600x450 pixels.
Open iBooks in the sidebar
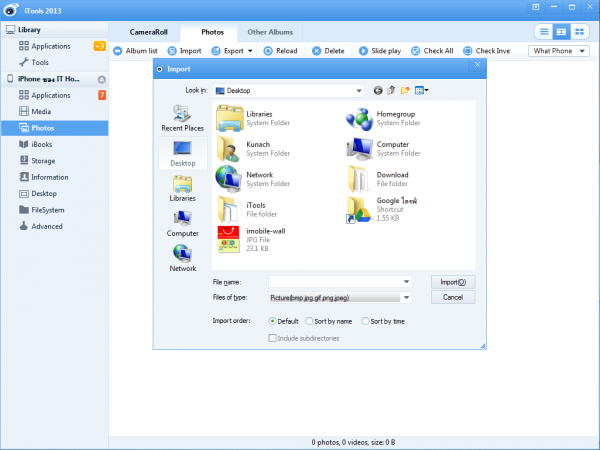pos(41,144)
